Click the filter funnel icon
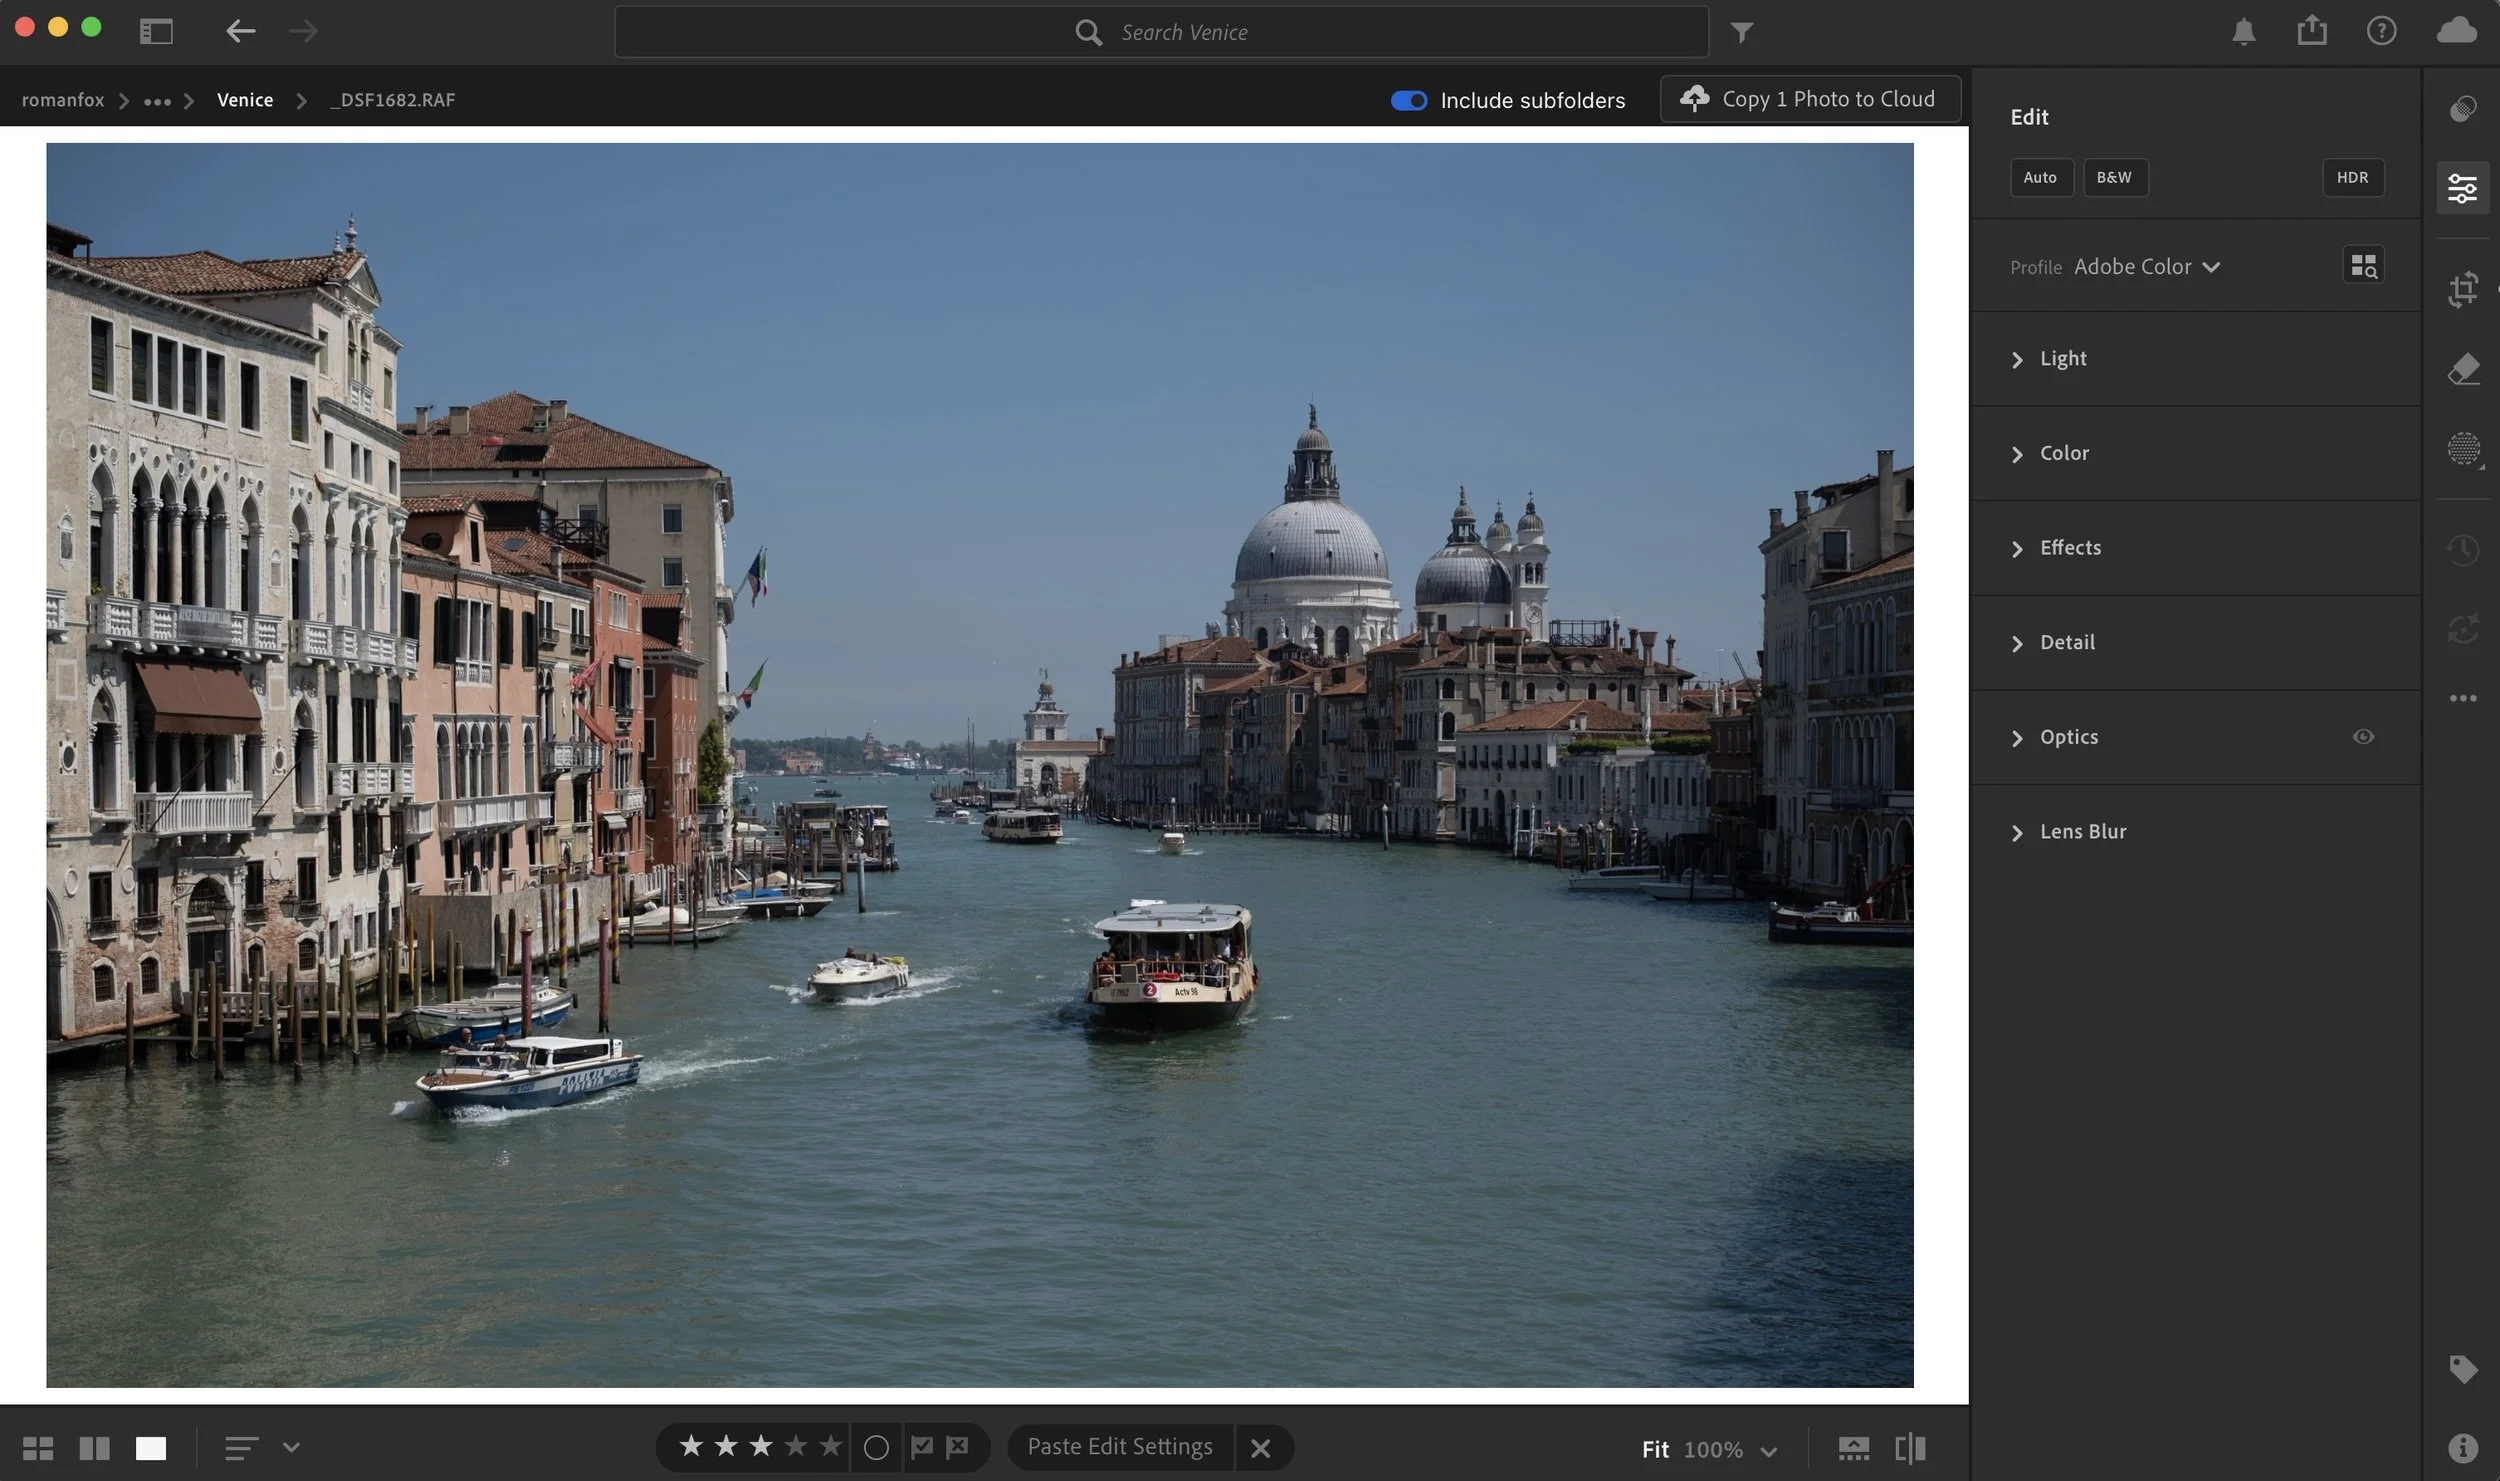Image resolution: width=2500 pixels, height=1481 pixels. [x=1741, y=33]
